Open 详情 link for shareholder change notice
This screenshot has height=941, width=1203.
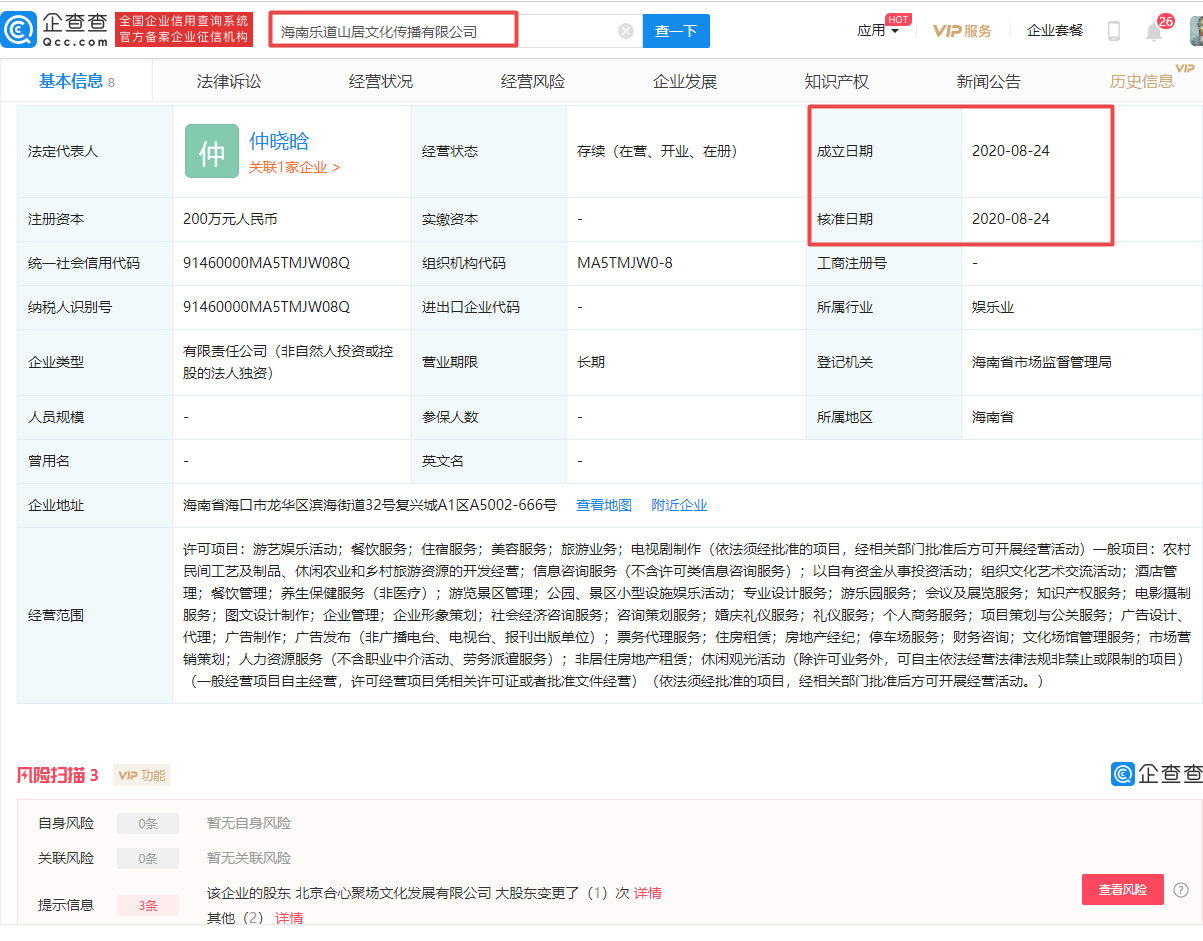point(648,893)
